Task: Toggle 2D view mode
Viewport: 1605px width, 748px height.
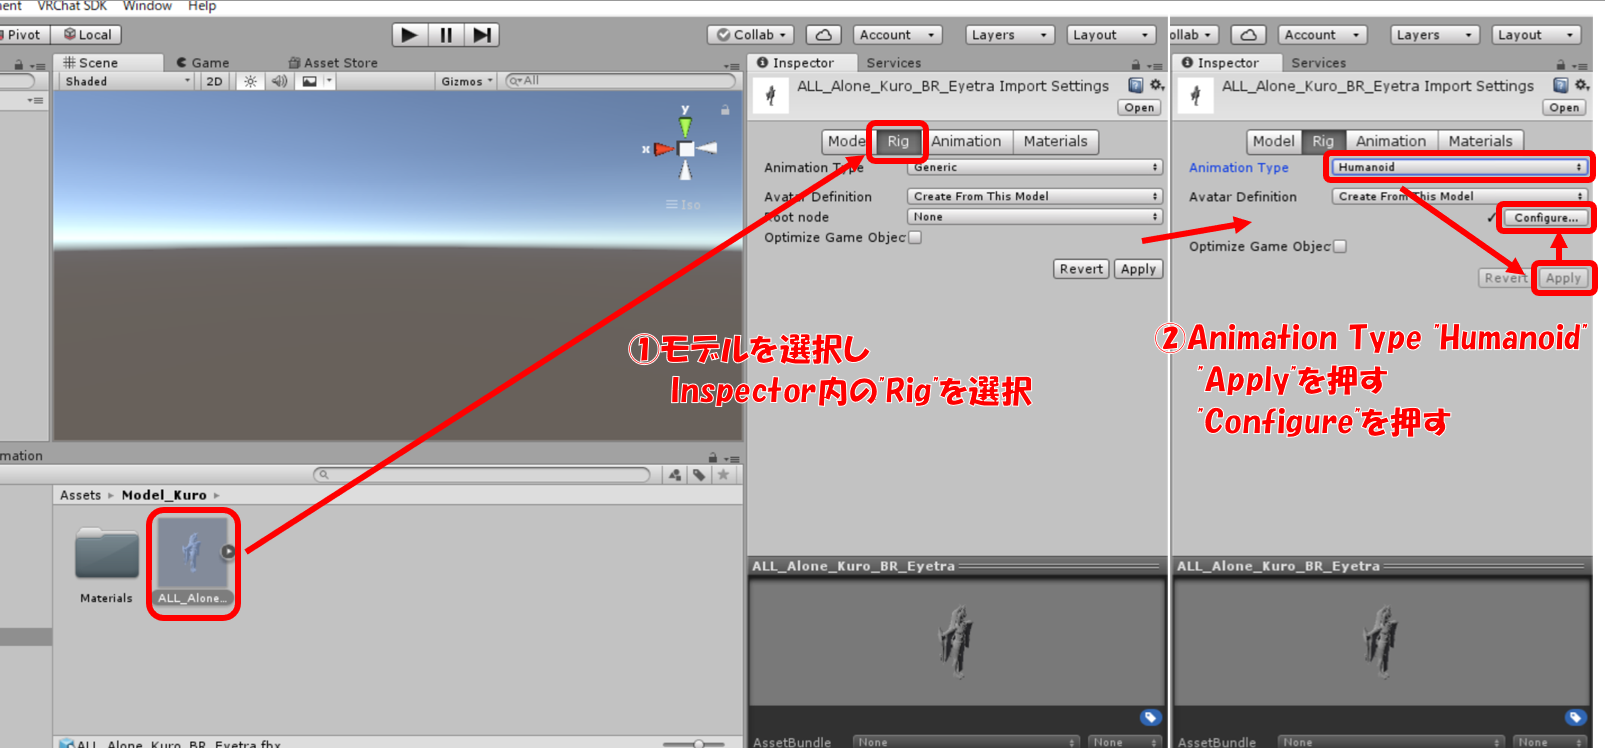Action: [214, 82]
